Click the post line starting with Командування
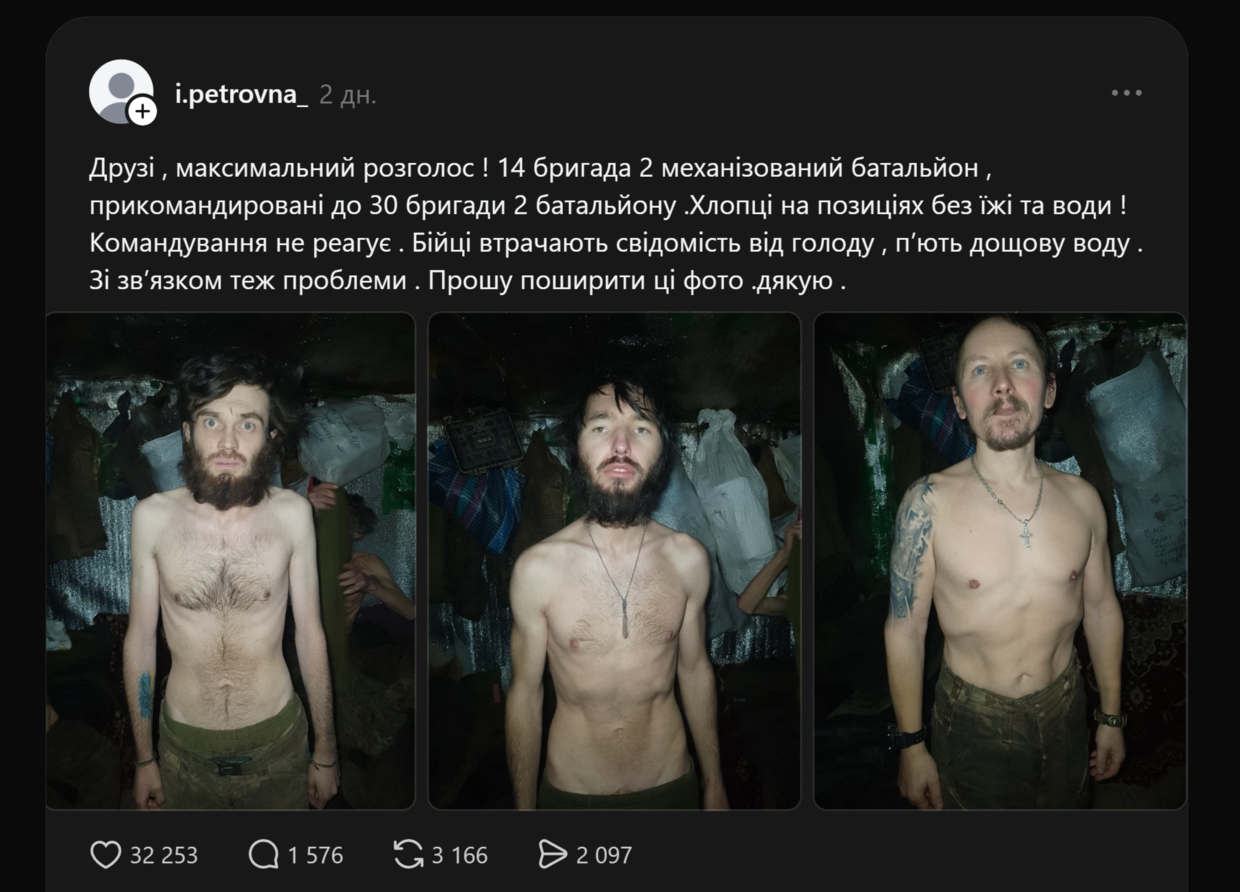This screenshot has width=1240, height=892. [x=613, y=243]
